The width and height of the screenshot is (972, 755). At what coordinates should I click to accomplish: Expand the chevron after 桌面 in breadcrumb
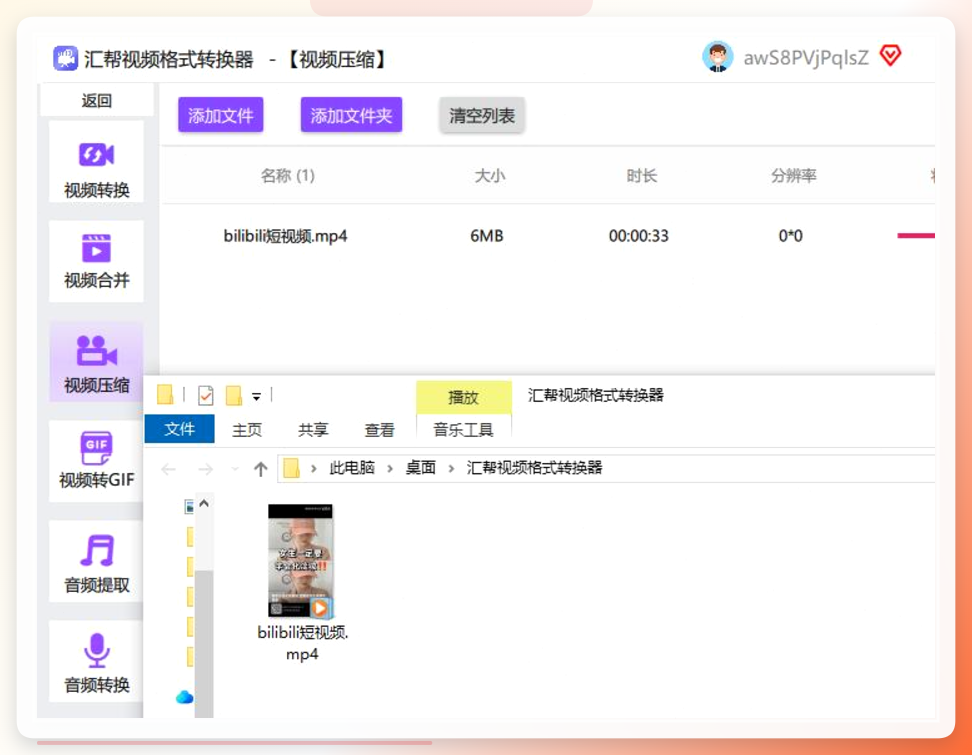(x=451, y=469)
